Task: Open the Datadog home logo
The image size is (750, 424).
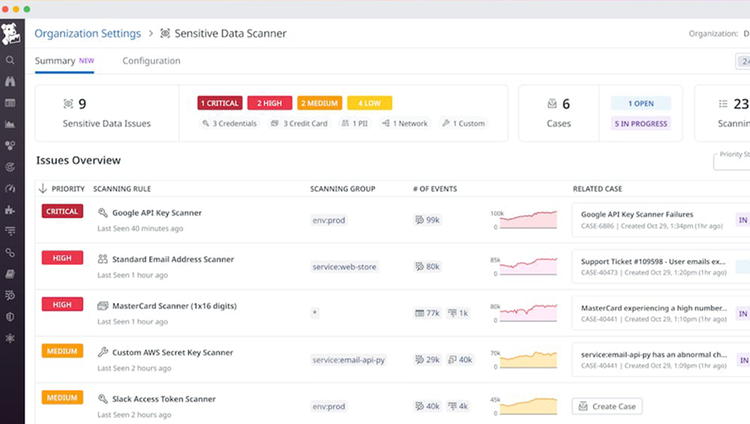Action: [x=11, y=33]
